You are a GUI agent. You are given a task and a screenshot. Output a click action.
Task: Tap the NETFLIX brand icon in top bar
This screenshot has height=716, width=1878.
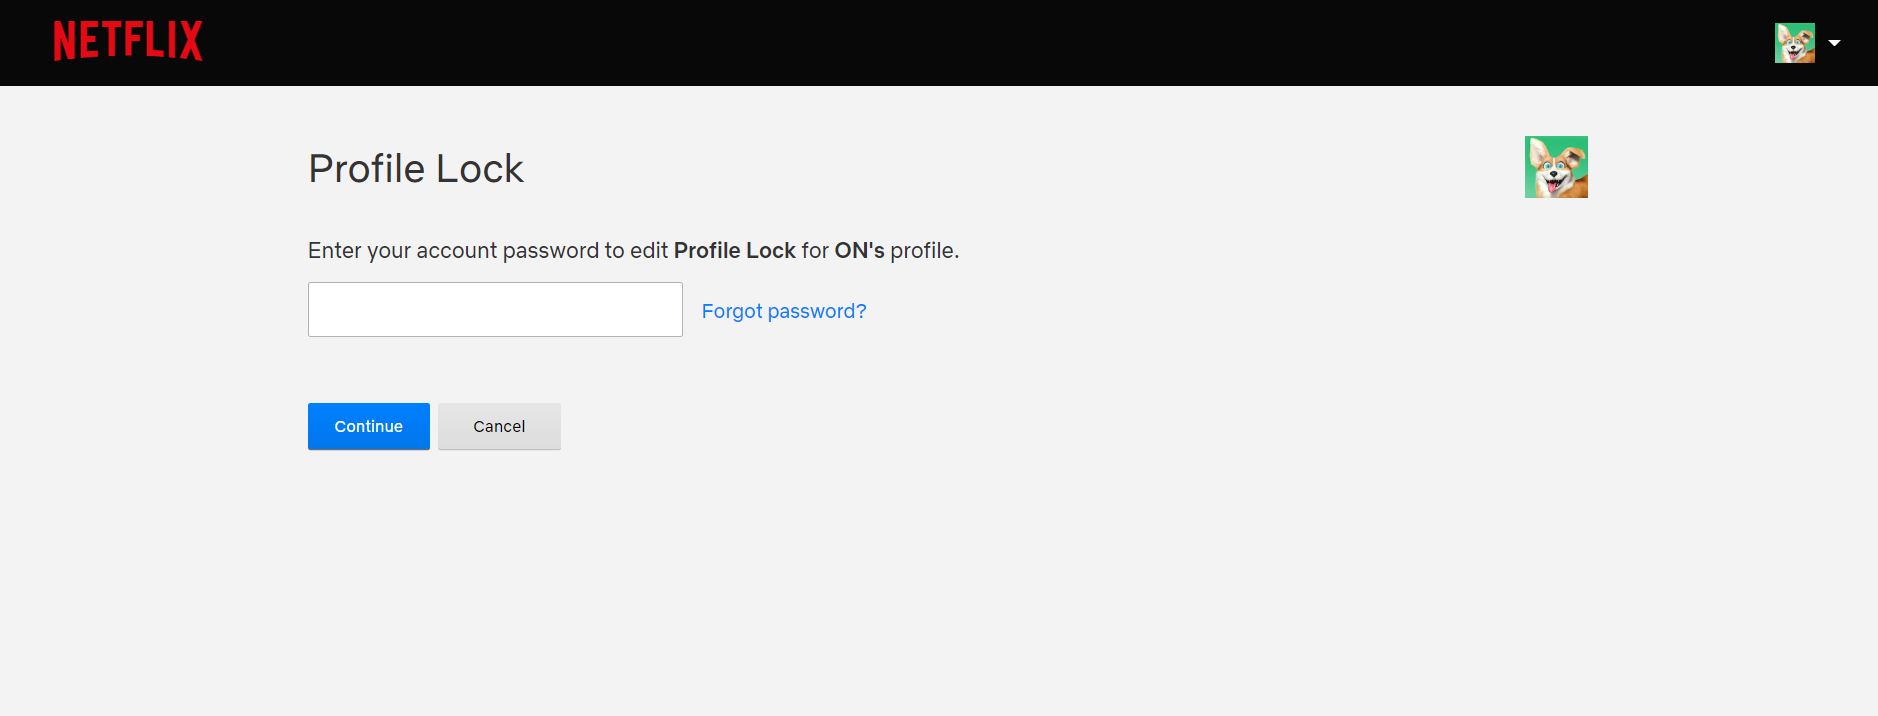pos(127,41)
